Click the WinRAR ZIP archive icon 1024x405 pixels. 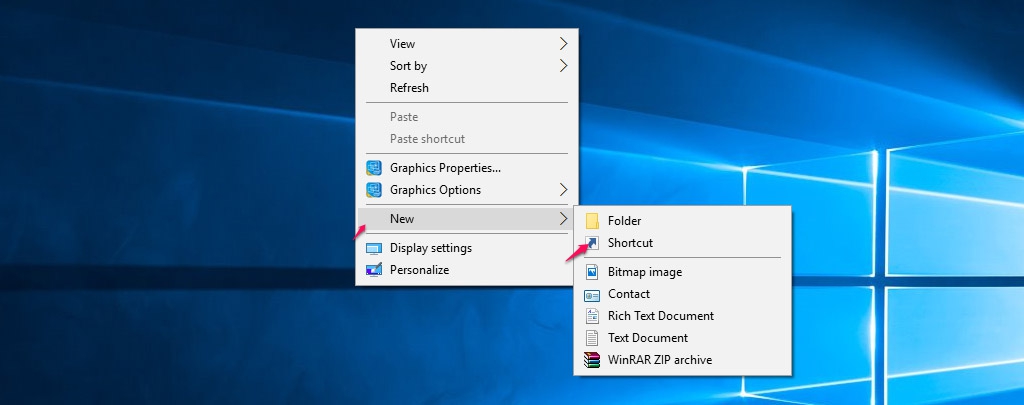(x=592, y=360)
